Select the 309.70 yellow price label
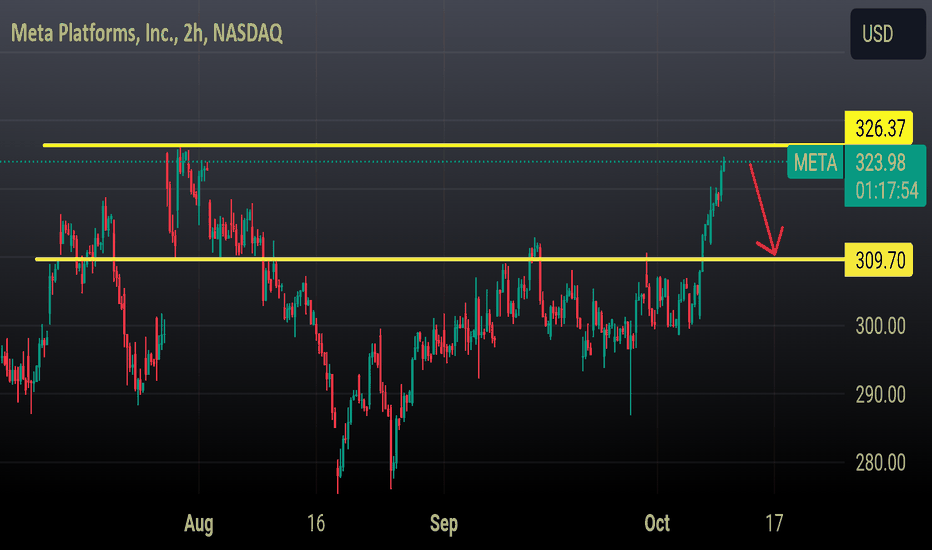The image size is (932, 550). click(x=879, y=260)
